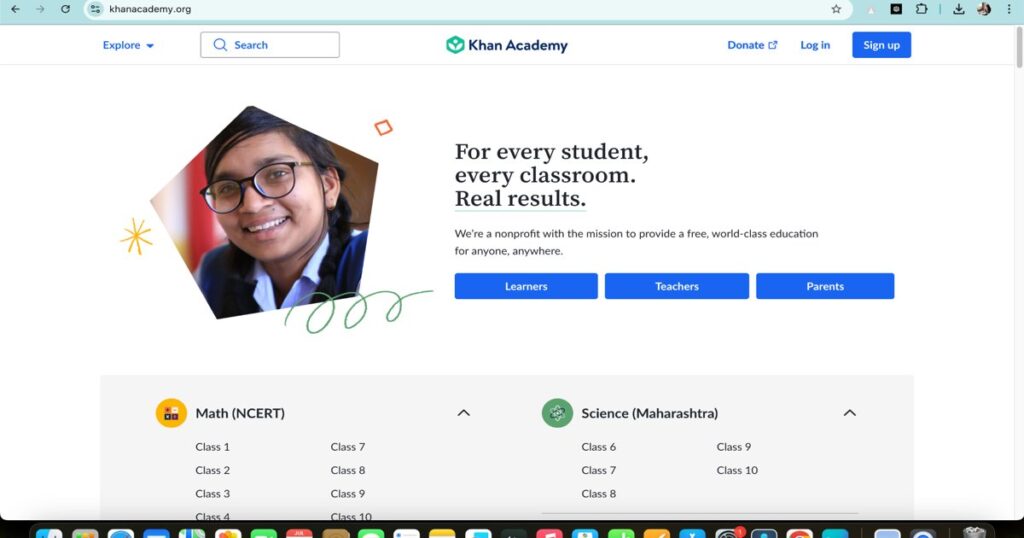Open Math Class 1
This screenshot has width=1024, height=538.
pos(212,447)
